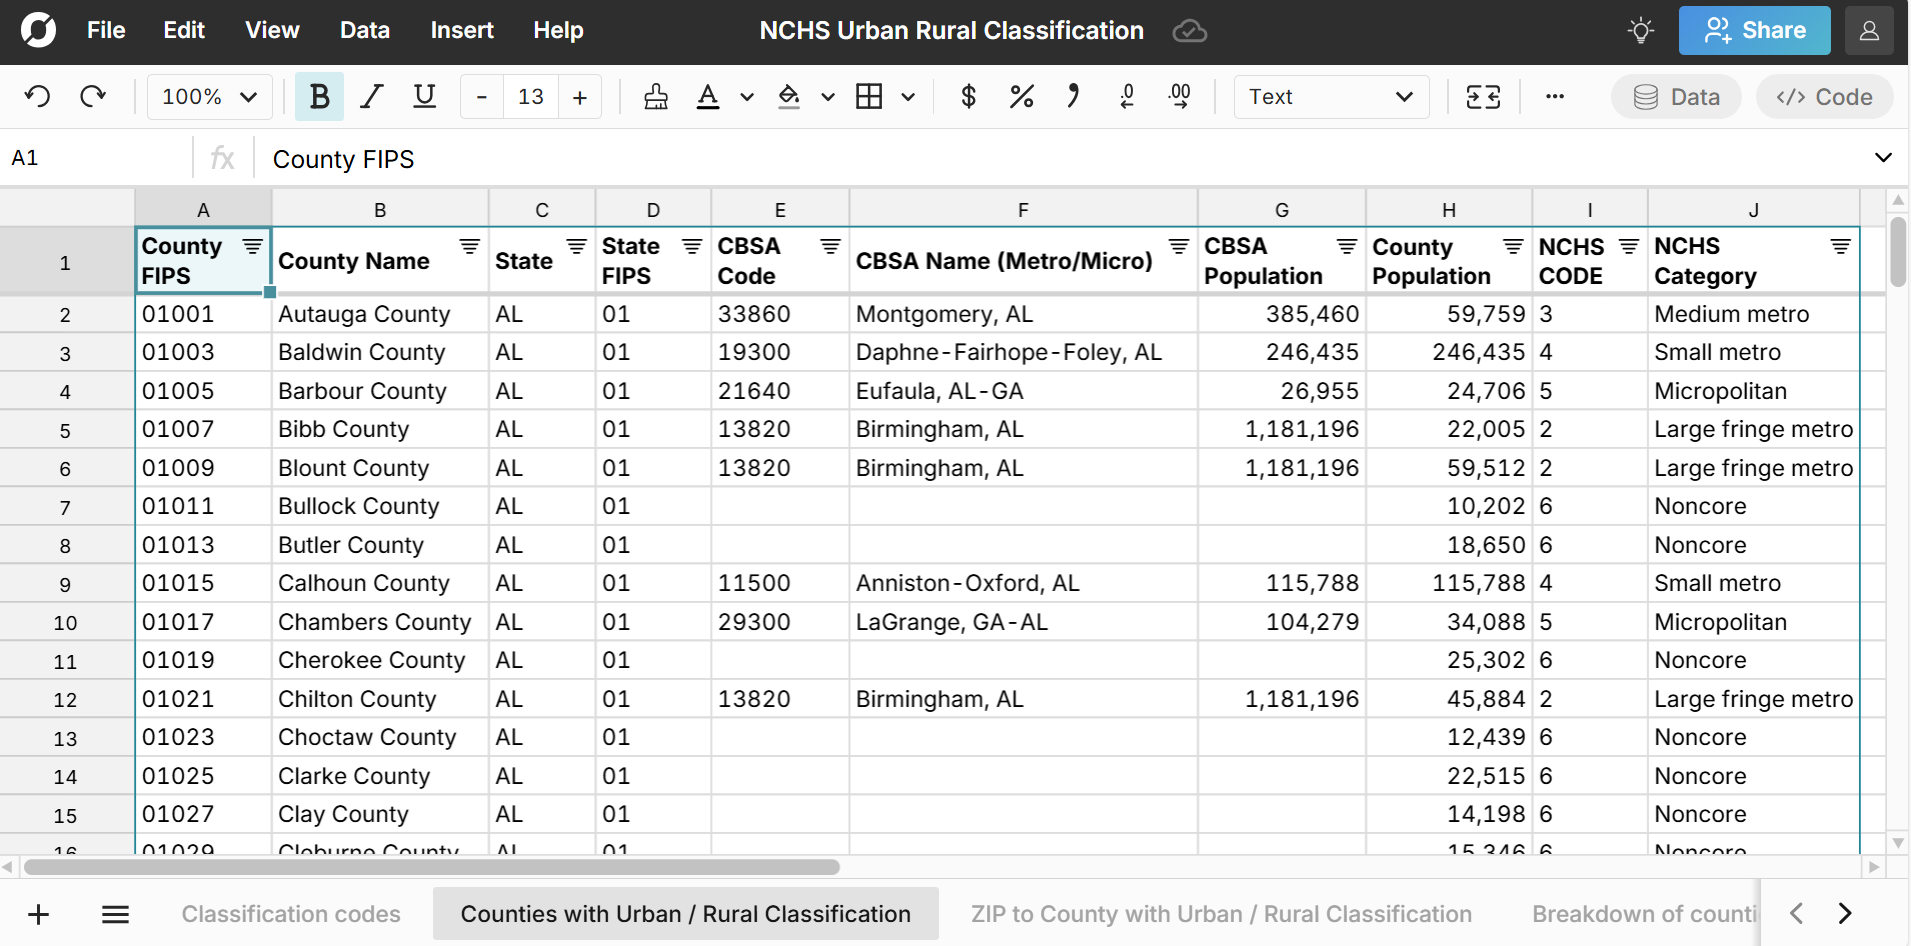Apply currency formatting with the dollar icon
Screen dimensions: 1911x946
968,96
